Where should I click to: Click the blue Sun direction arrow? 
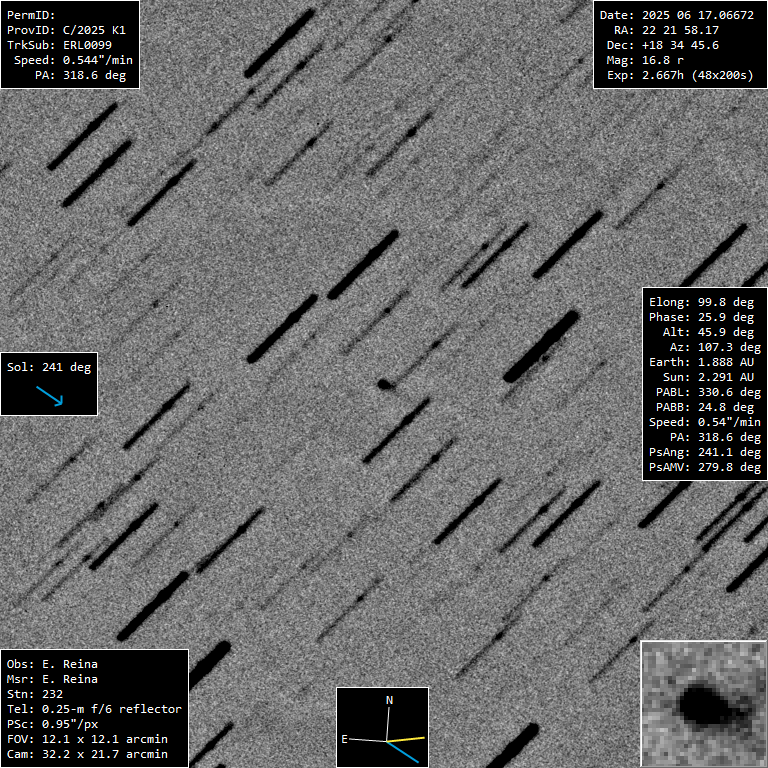[x=49, y=396]
